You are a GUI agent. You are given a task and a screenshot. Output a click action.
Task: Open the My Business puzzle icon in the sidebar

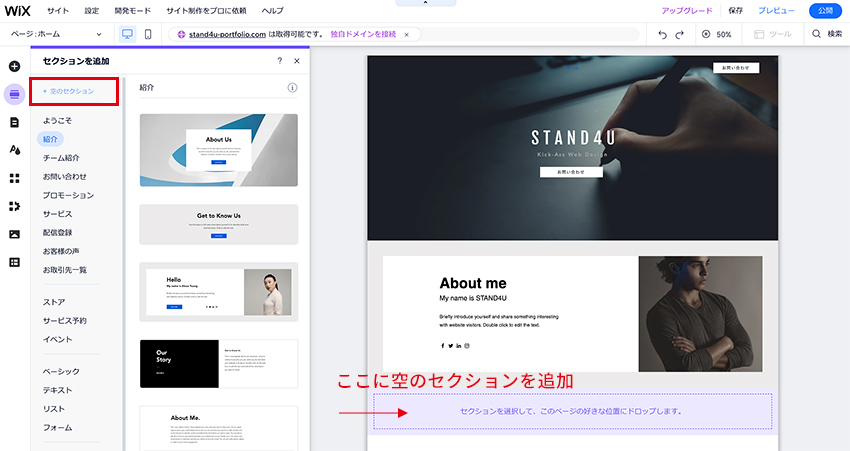point(15,206)
